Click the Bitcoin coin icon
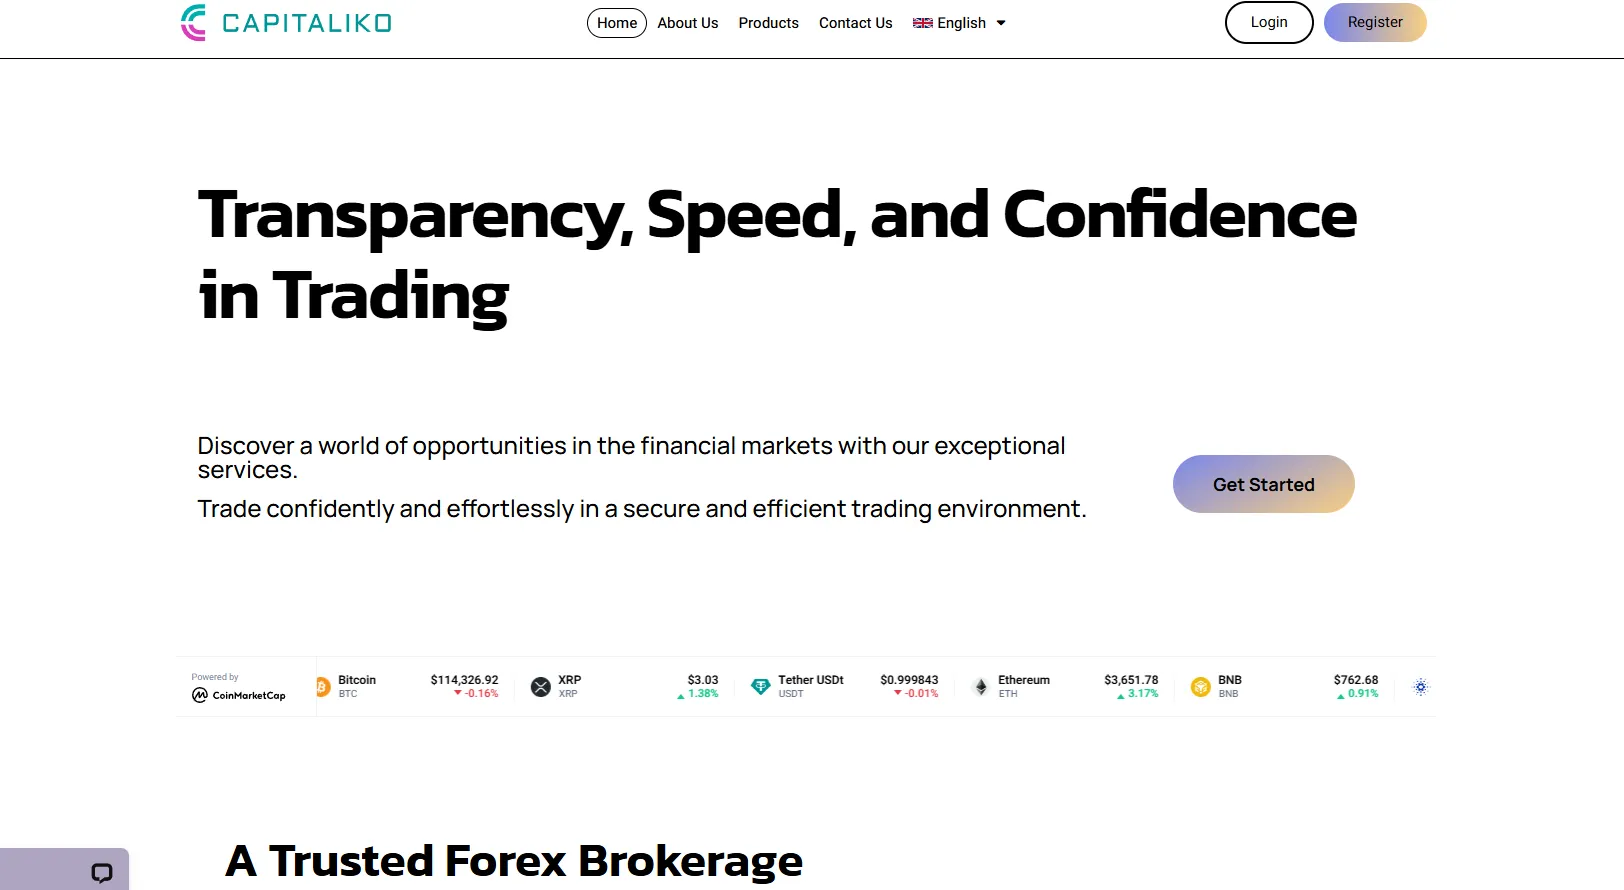The height and width of the screenshot is (890, 1624). pyautogui.click(x=323, y=687)
